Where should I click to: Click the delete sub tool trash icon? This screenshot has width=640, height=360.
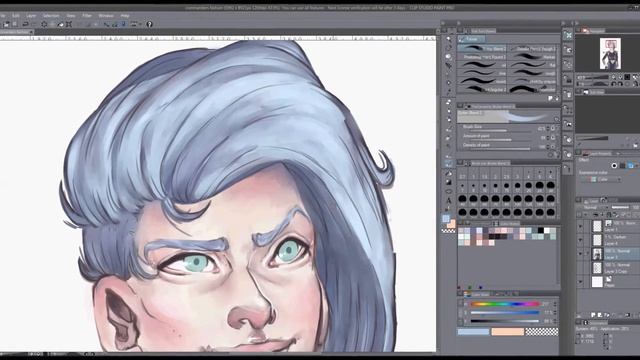click(x=557, y=98)
